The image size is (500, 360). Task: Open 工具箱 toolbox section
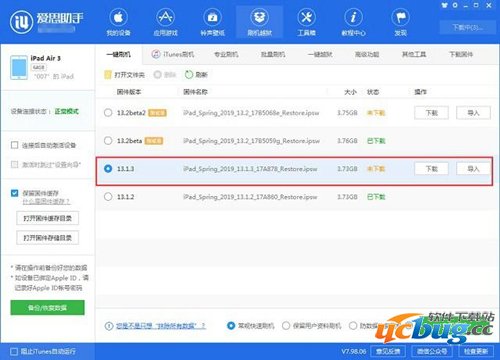pos(306,22)
